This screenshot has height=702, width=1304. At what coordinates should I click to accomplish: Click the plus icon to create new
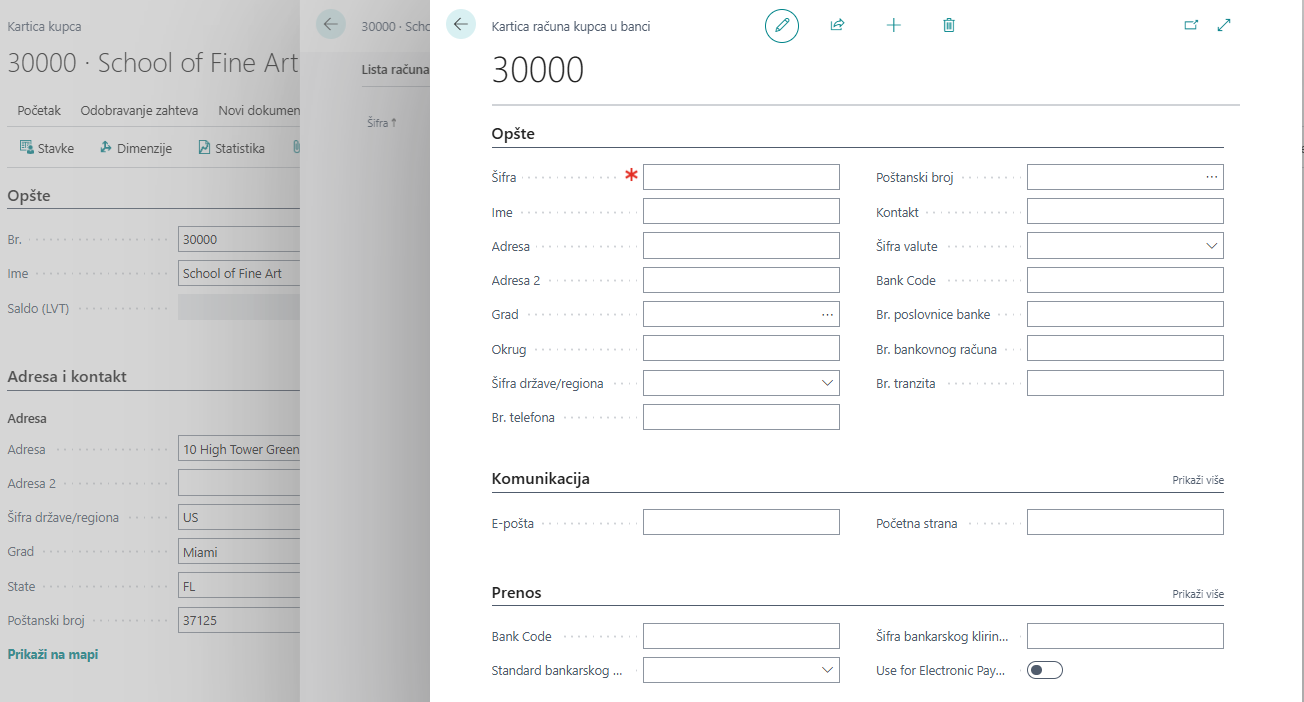pos(894,26)
